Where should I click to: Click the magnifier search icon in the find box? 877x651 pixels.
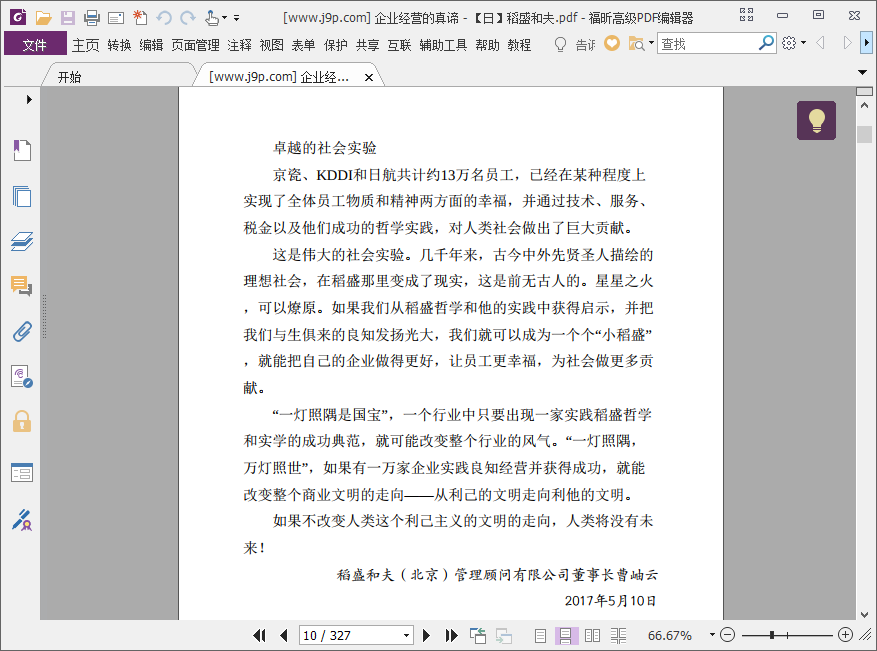coord(766,43)
